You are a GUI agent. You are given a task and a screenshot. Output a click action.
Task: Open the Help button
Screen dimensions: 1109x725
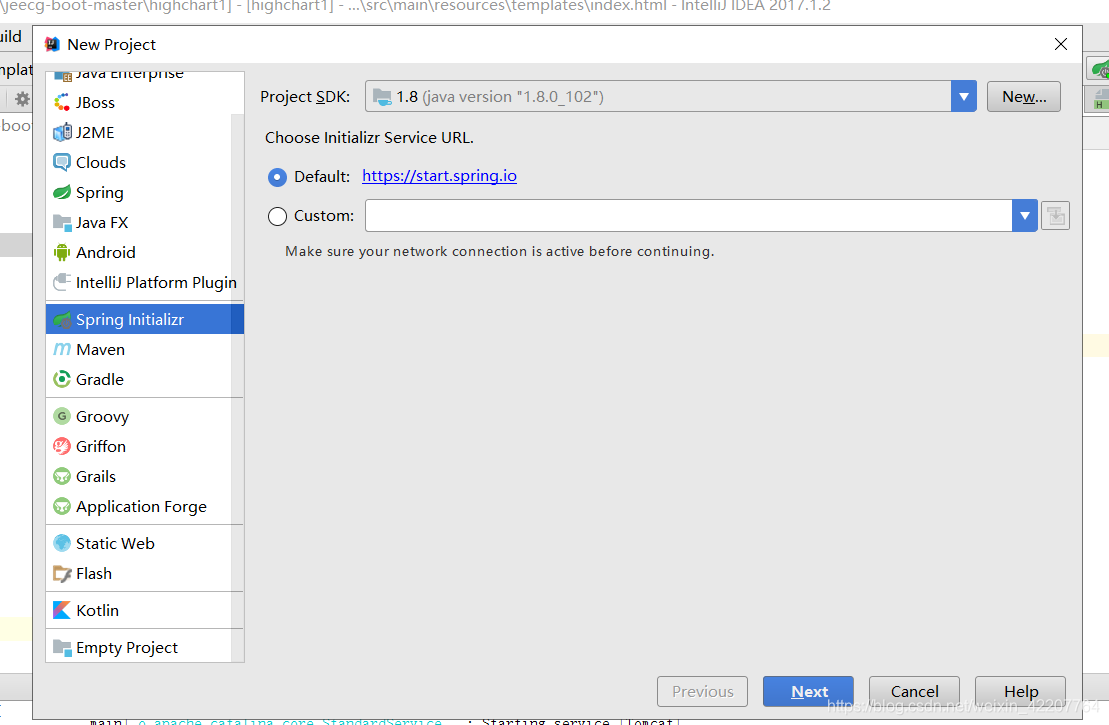tap(1021, 691)
